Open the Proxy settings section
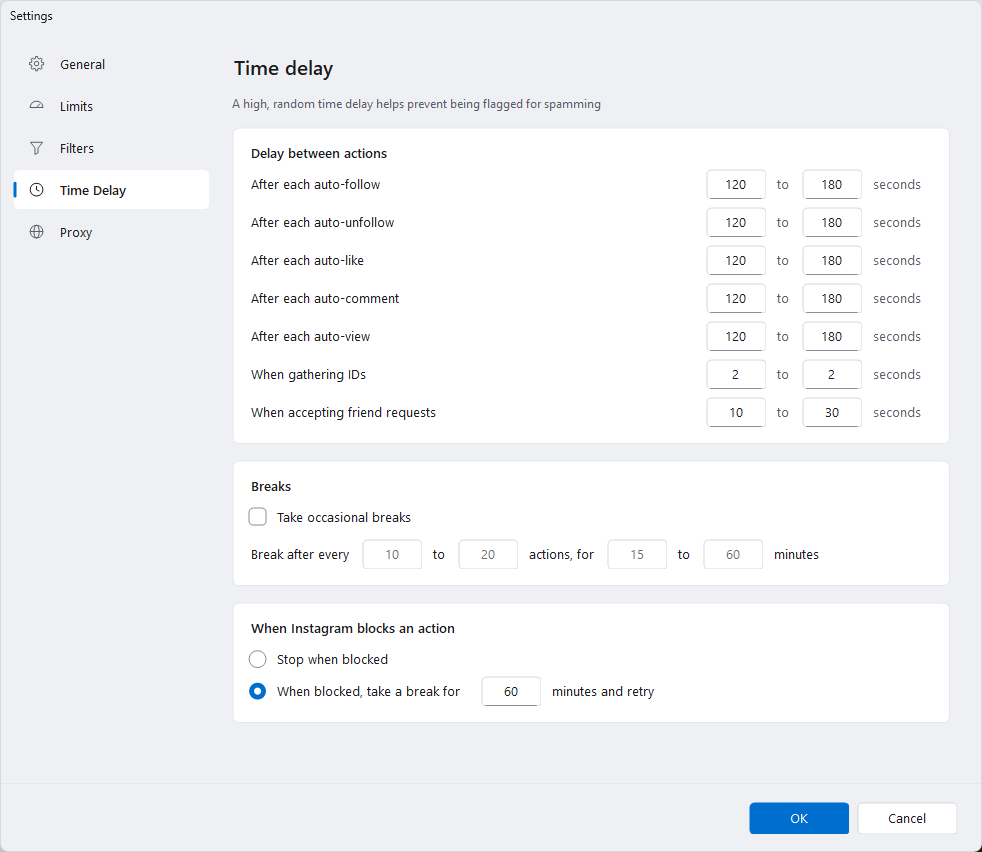This screenshot has width=982, height=852. pos(111,232)
